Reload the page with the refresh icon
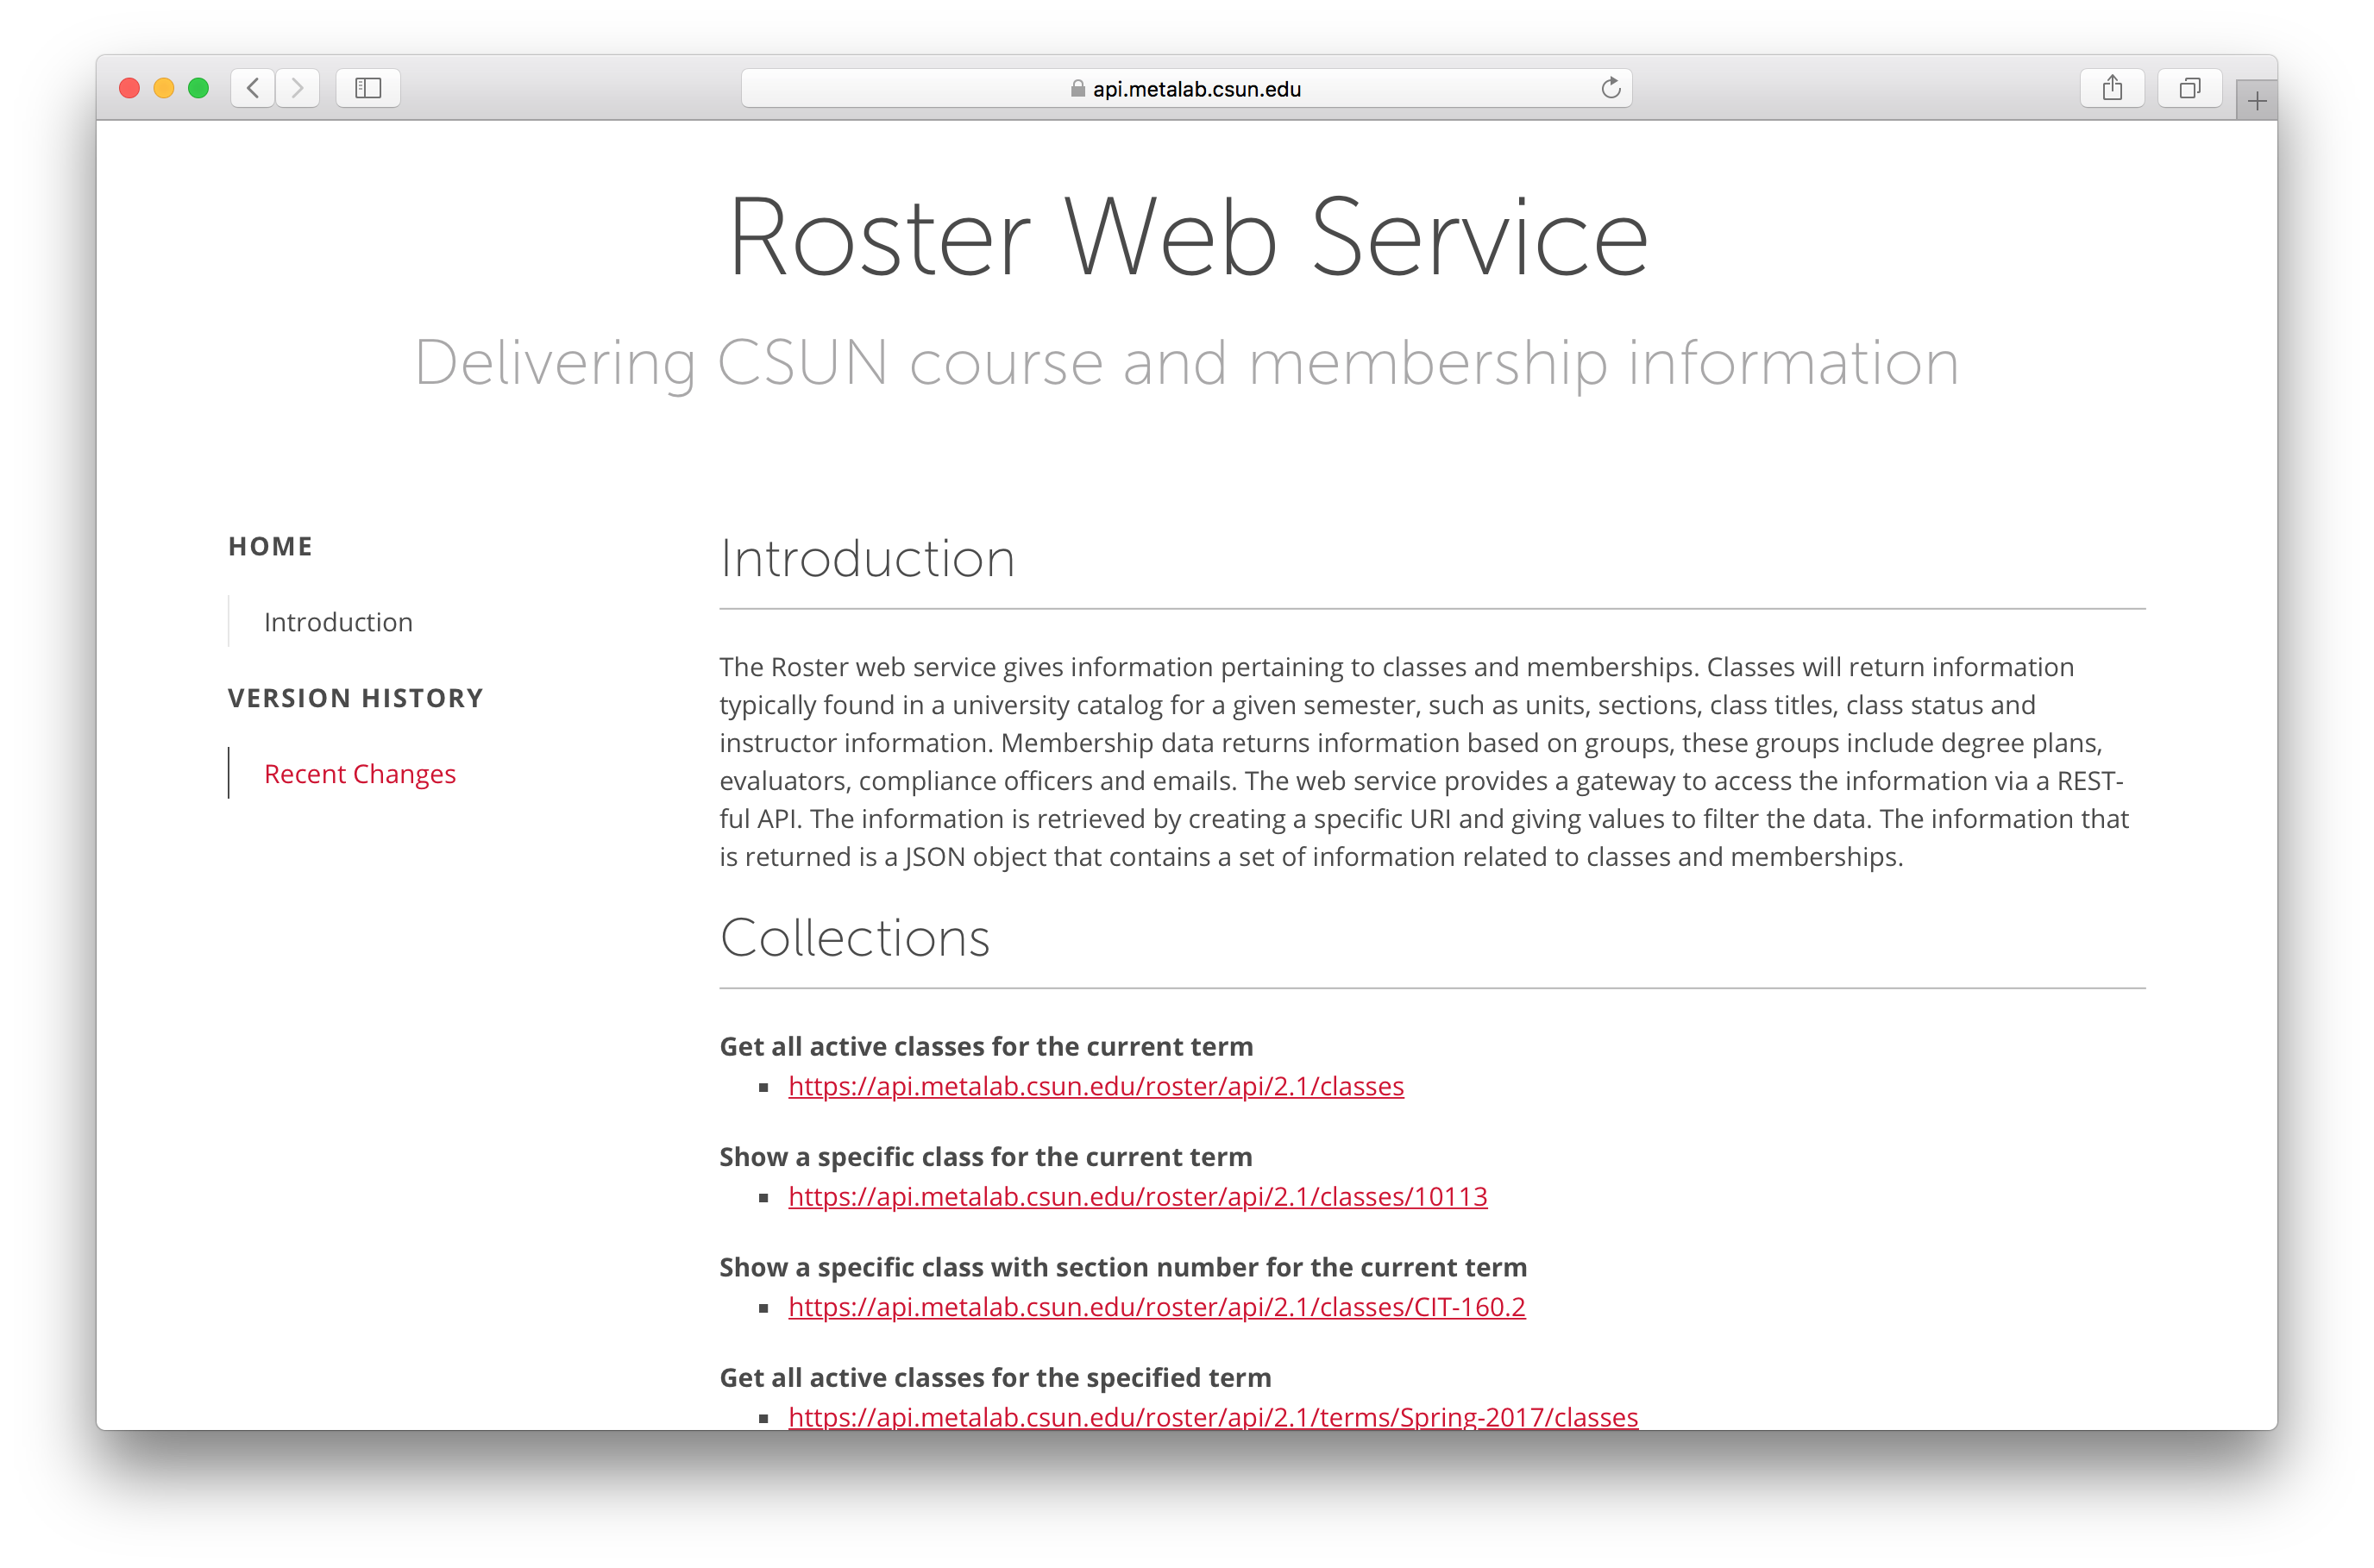 coord(1610,88)
